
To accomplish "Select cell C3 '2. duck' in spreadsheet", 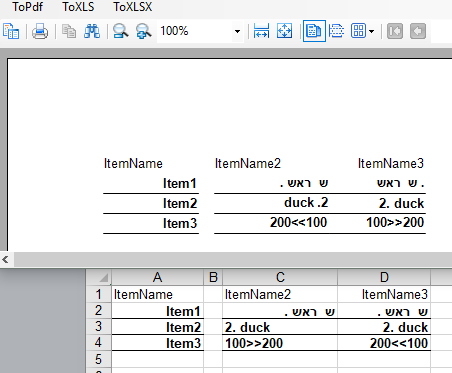I will 280,327.
